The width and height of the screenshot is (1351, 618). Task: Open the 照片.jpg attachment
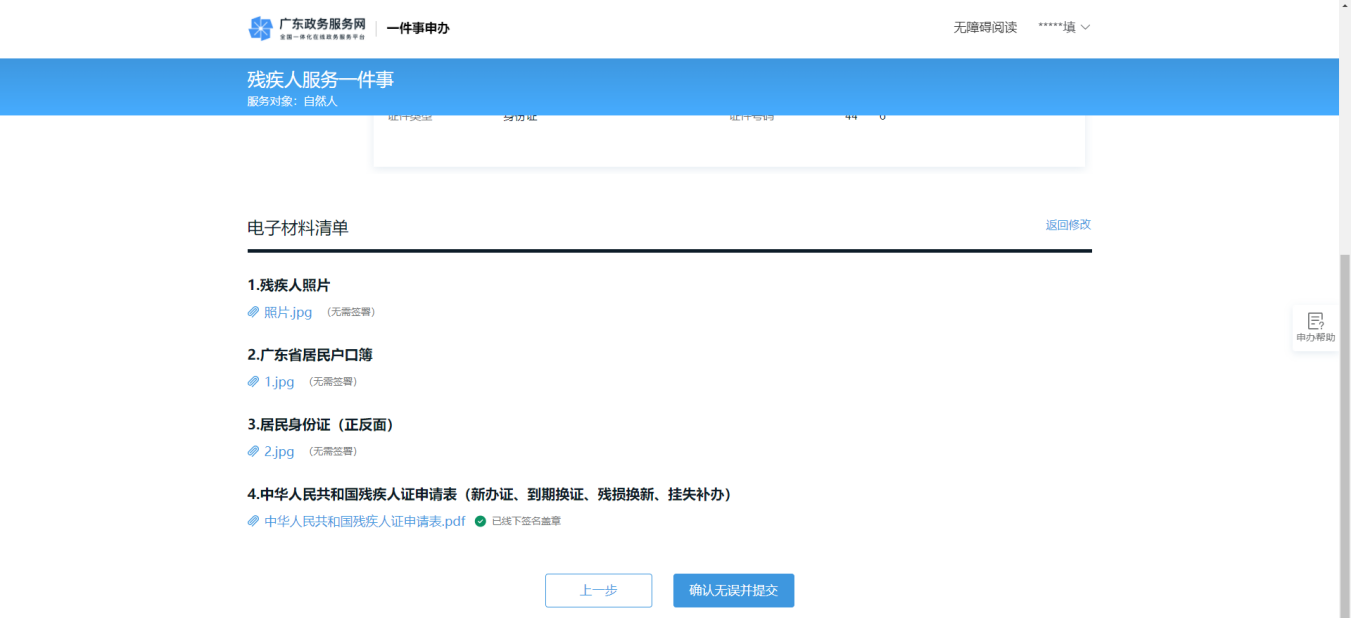click(x=288, y=312)
